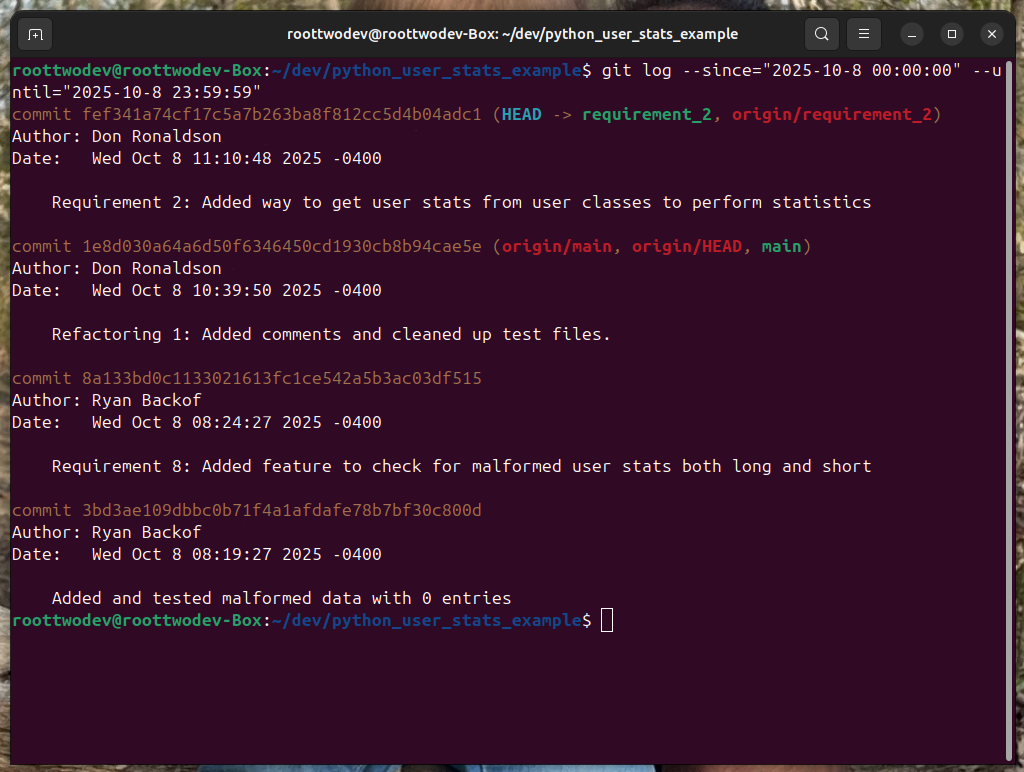Open the terminal search
Image resolution: width=1024 pixels, height=772 pixels.
tap(821, 33)
